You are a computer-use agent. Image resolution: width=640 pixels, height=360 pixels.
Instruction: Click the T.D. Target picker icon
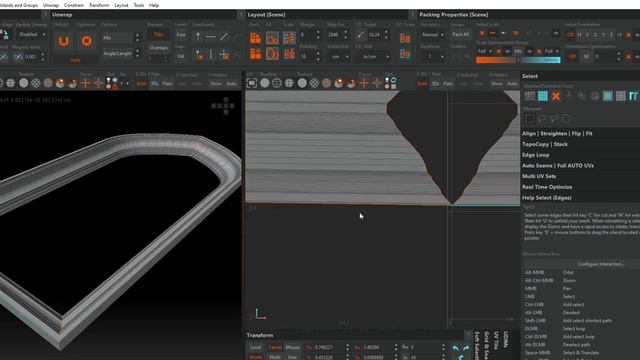click(360, 36)
